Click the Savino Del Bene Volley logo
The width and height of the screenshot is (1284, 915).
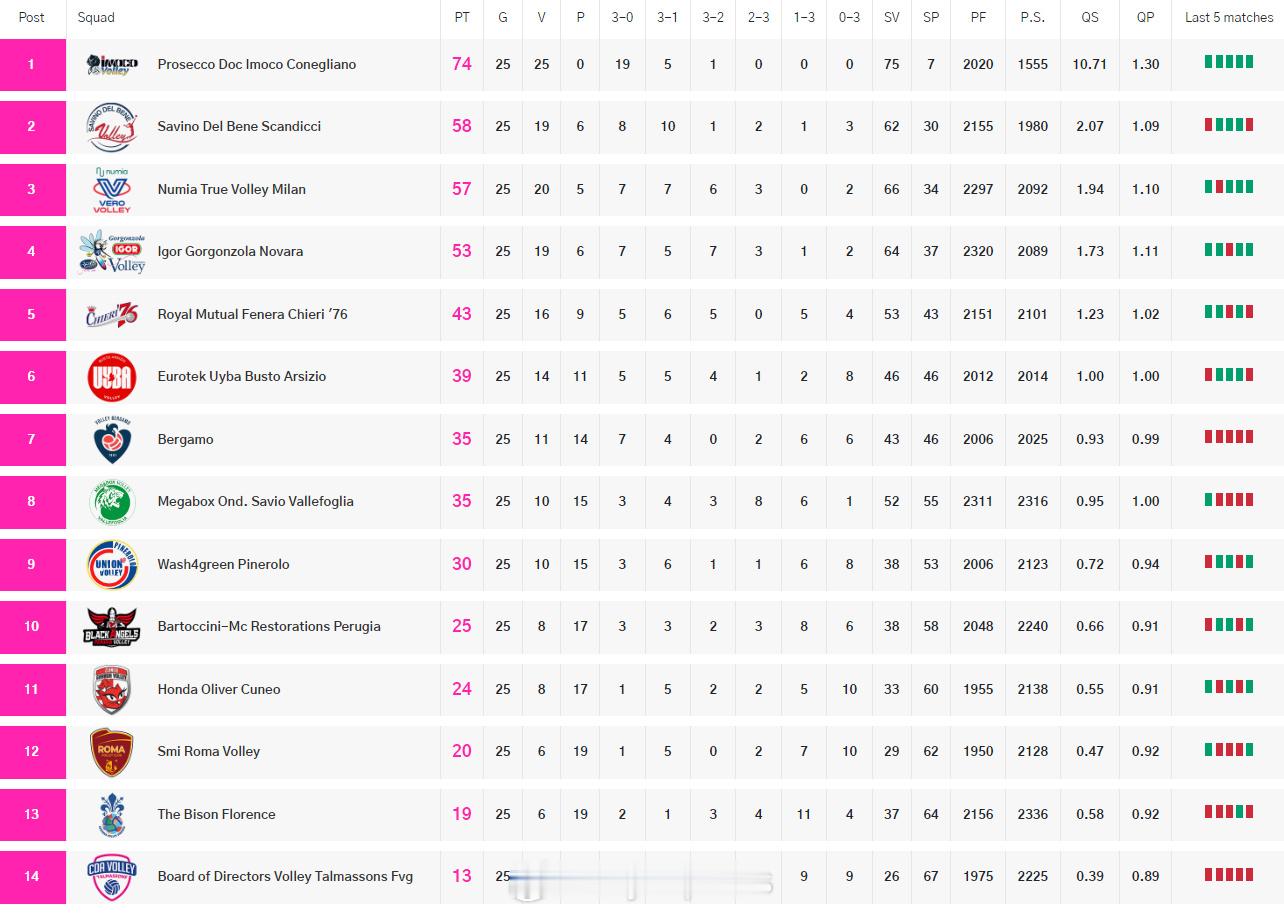click(112, 127)
